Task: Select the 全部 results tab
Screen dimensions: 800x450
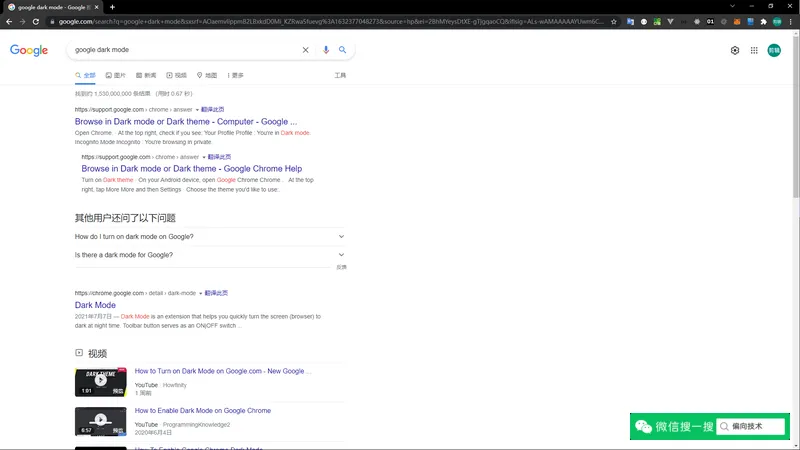Action: [85, 76]
